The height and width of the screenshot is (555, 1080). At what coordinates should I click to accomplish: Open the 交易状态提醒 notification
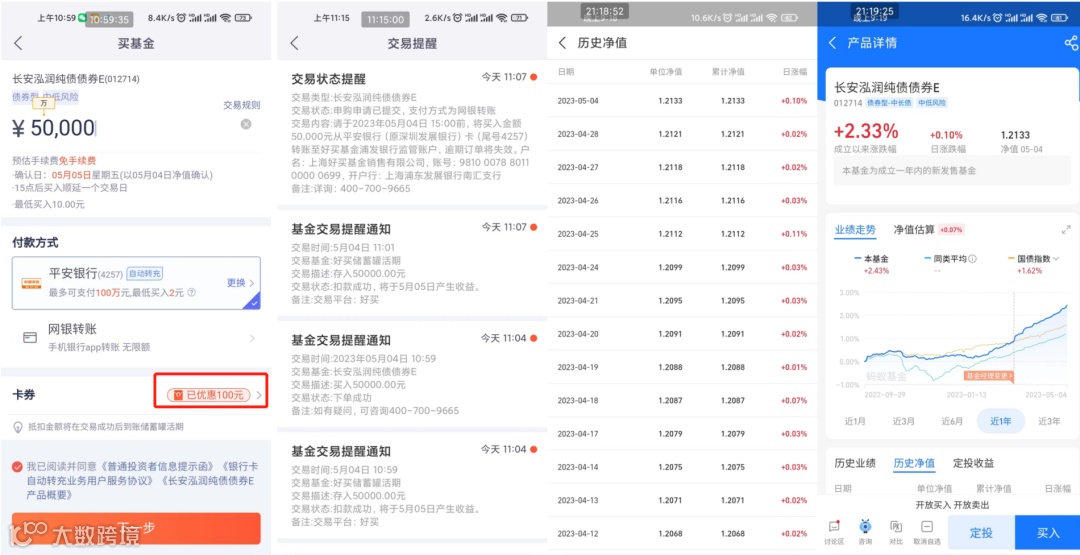[412, 132]
